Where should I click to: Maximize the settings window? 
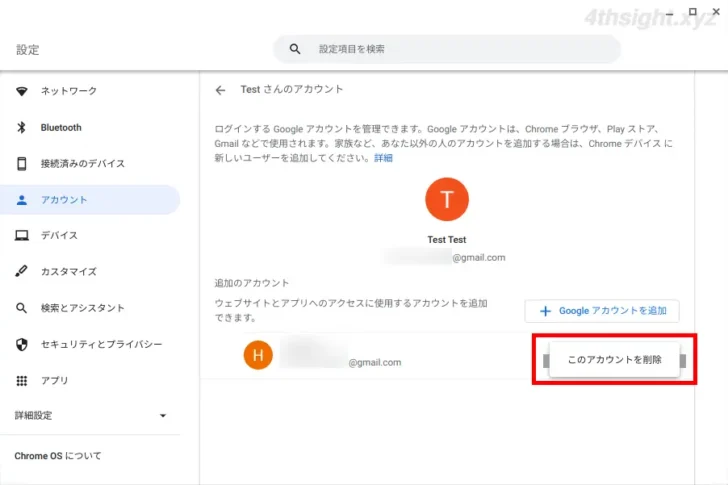click(x=693, y=12)
